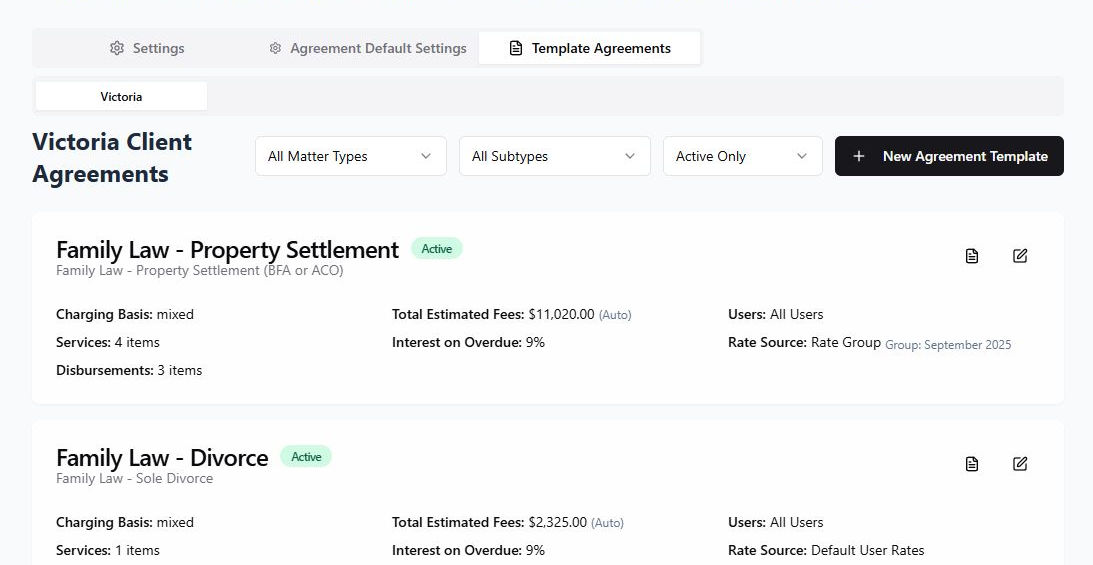Click the Active badge on Family Law Divorce
This screenshot has height=565, width=1093.
pos(306,457)
